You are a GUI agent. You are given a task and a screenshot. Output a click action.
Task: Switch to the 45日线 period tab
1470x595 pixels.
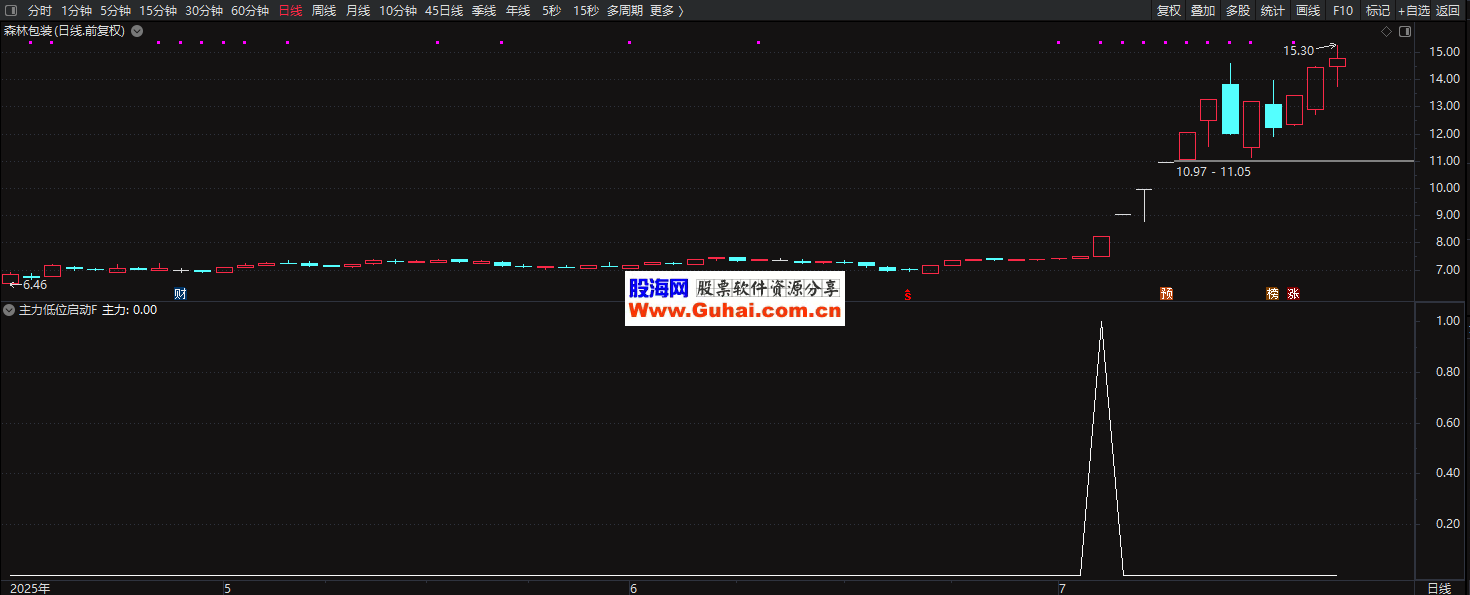[444, 10]
